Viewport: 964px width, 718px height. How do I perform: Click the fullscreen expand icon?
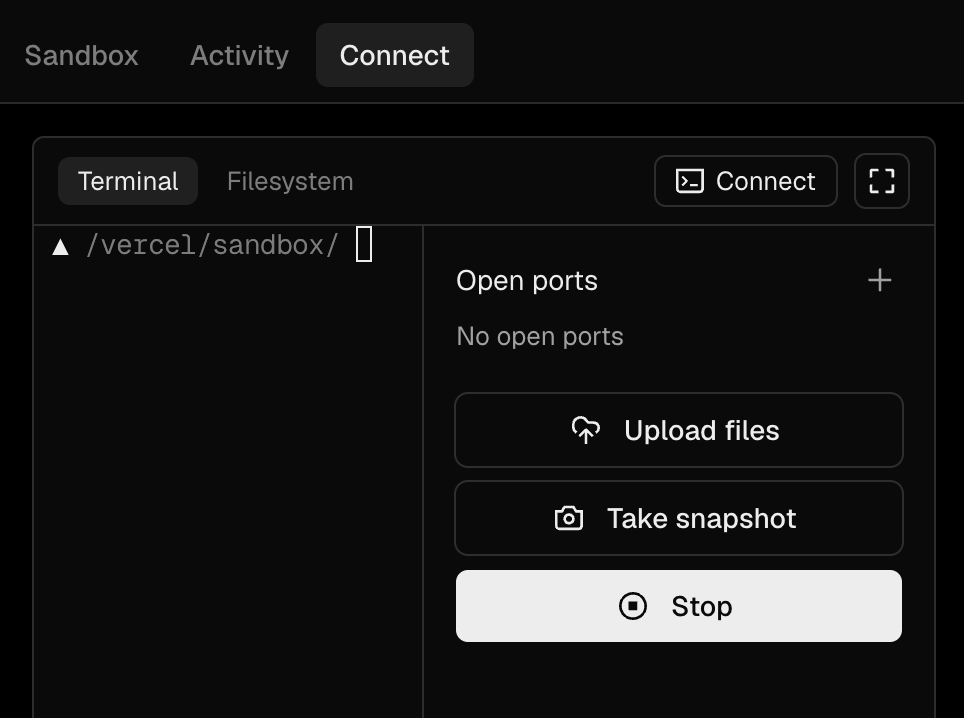(882, 181)
